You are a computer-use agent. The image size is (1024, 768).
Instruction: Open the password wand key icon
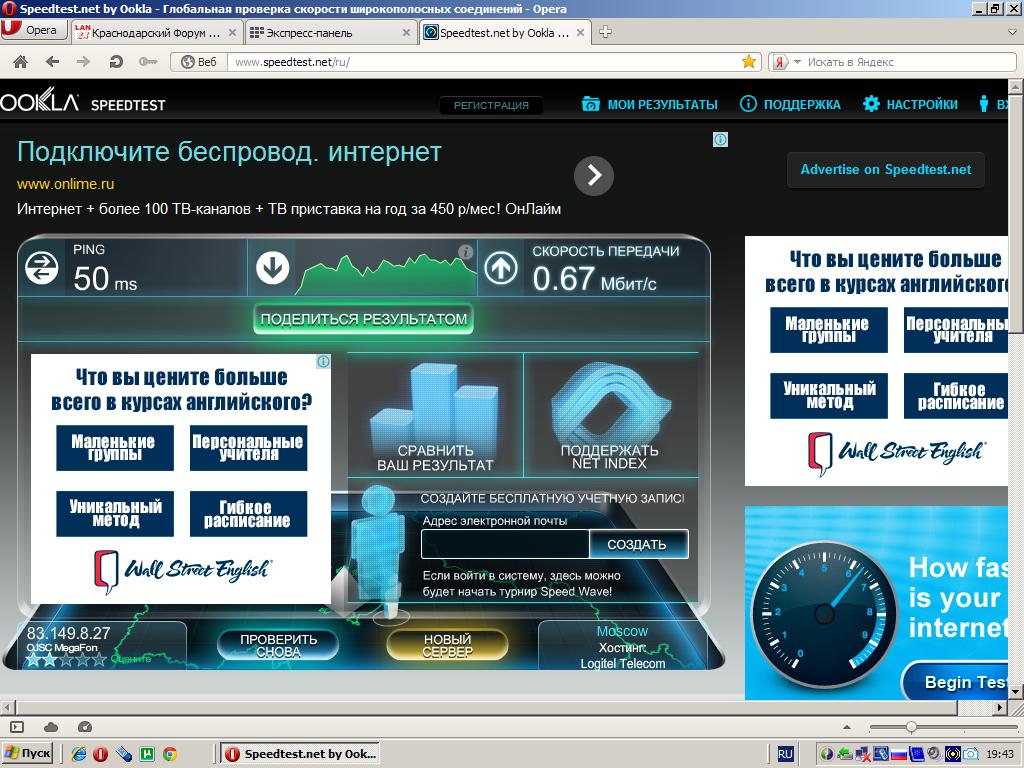148,62
